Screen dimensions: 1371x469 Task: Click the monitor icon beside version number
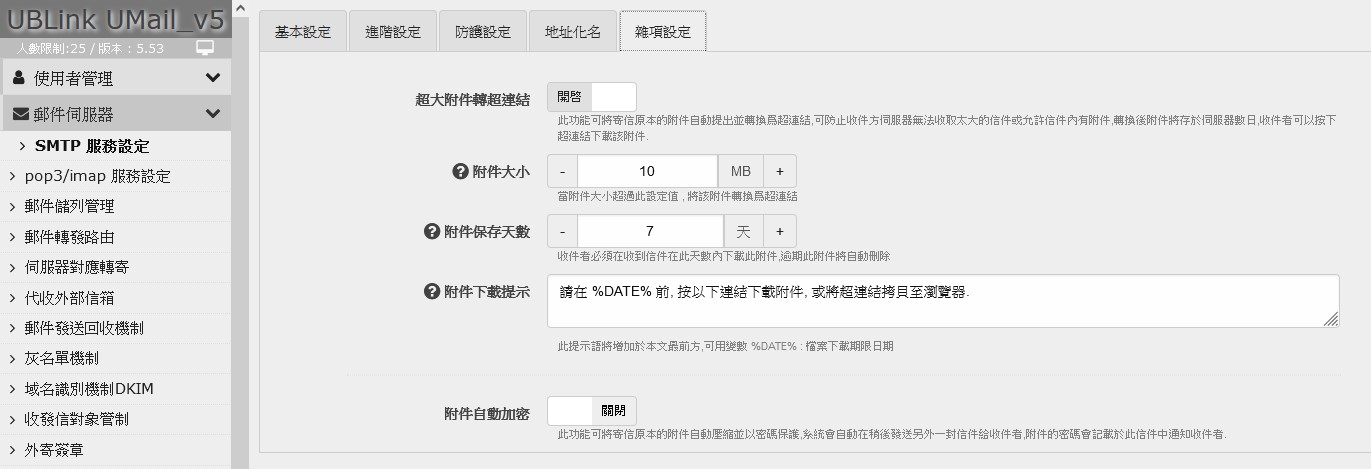(x=205, y=48)
